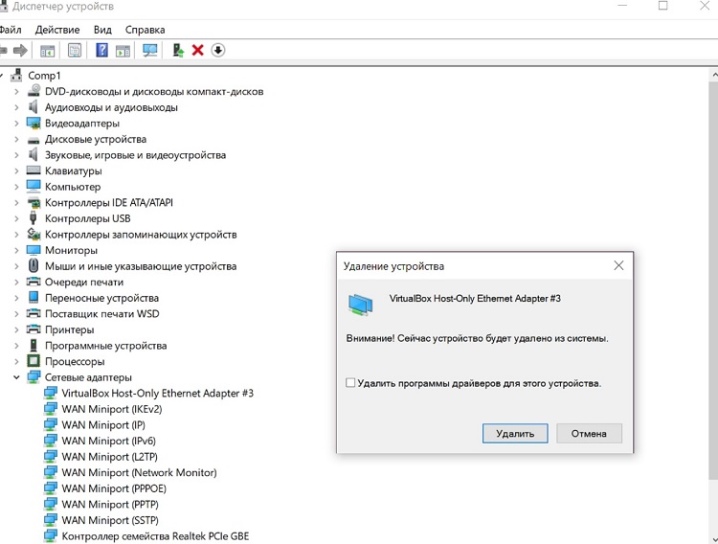Select VirtualBox Host-Only Ethernet Adapter #3 in tree
The image size is (718, 544).
tap(158, 393)
